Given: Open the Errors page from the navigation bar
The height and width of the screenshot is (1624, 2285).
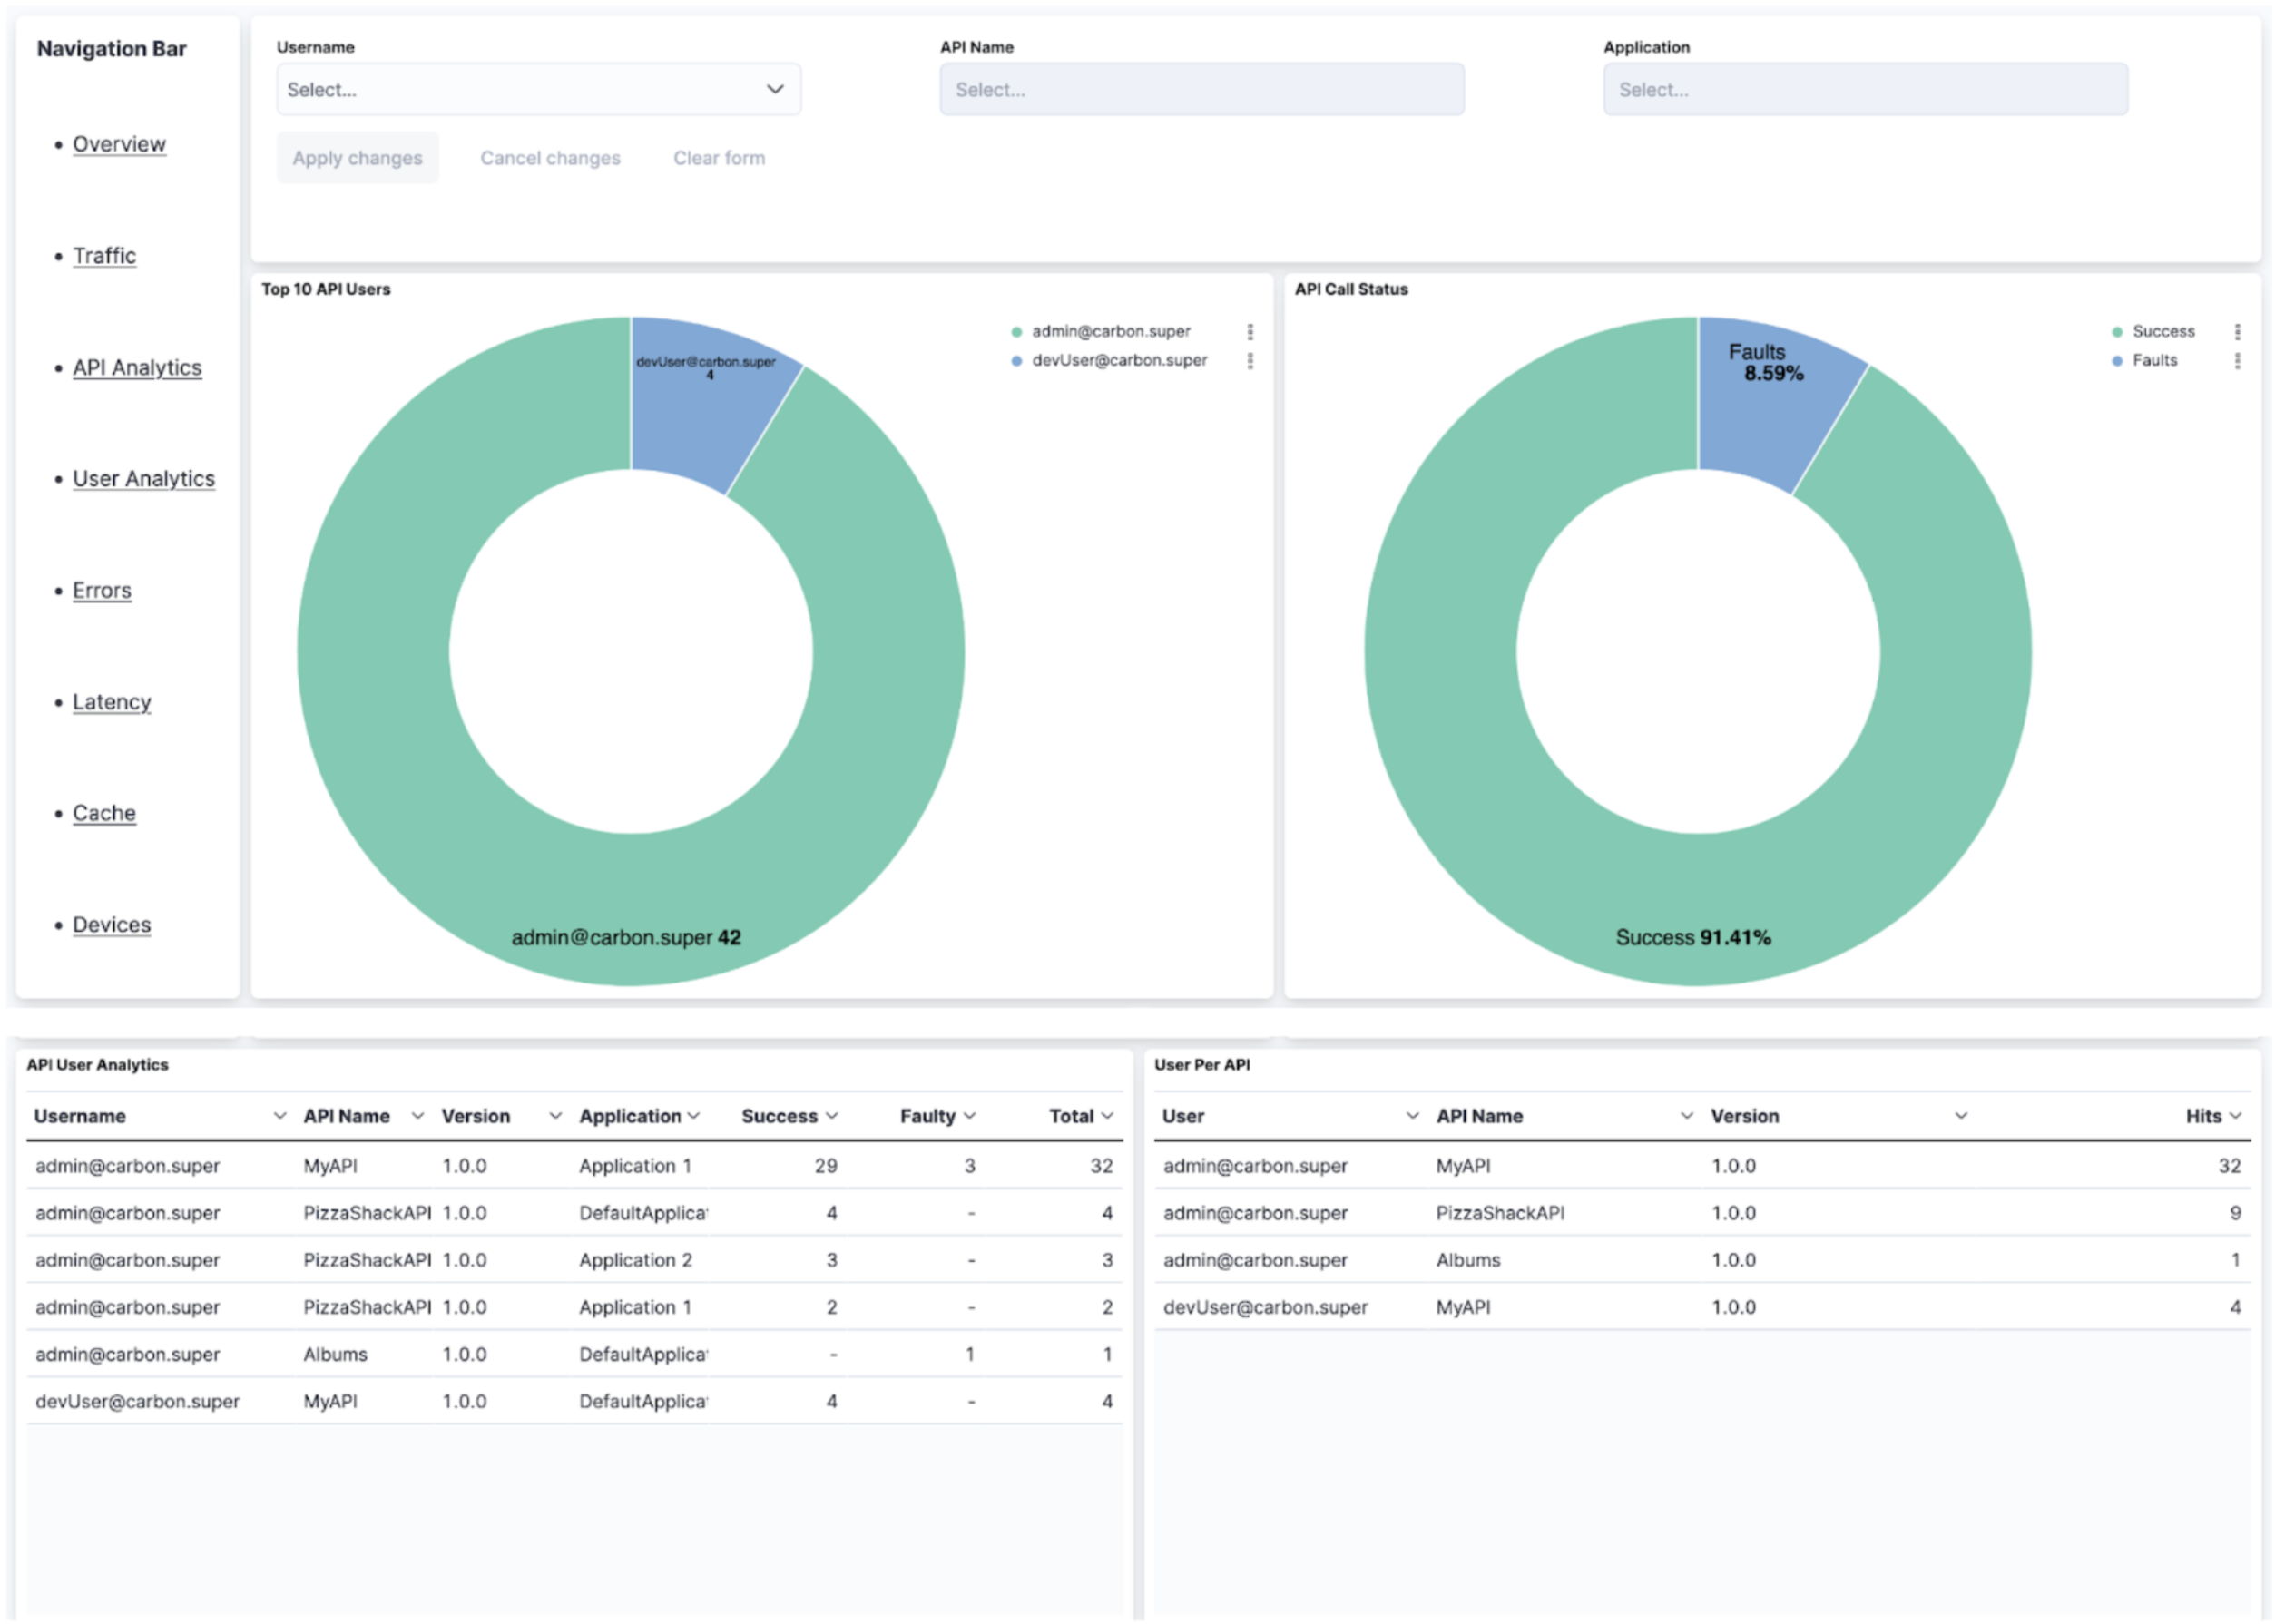Looking at the screenshot, I should point(101,590).
